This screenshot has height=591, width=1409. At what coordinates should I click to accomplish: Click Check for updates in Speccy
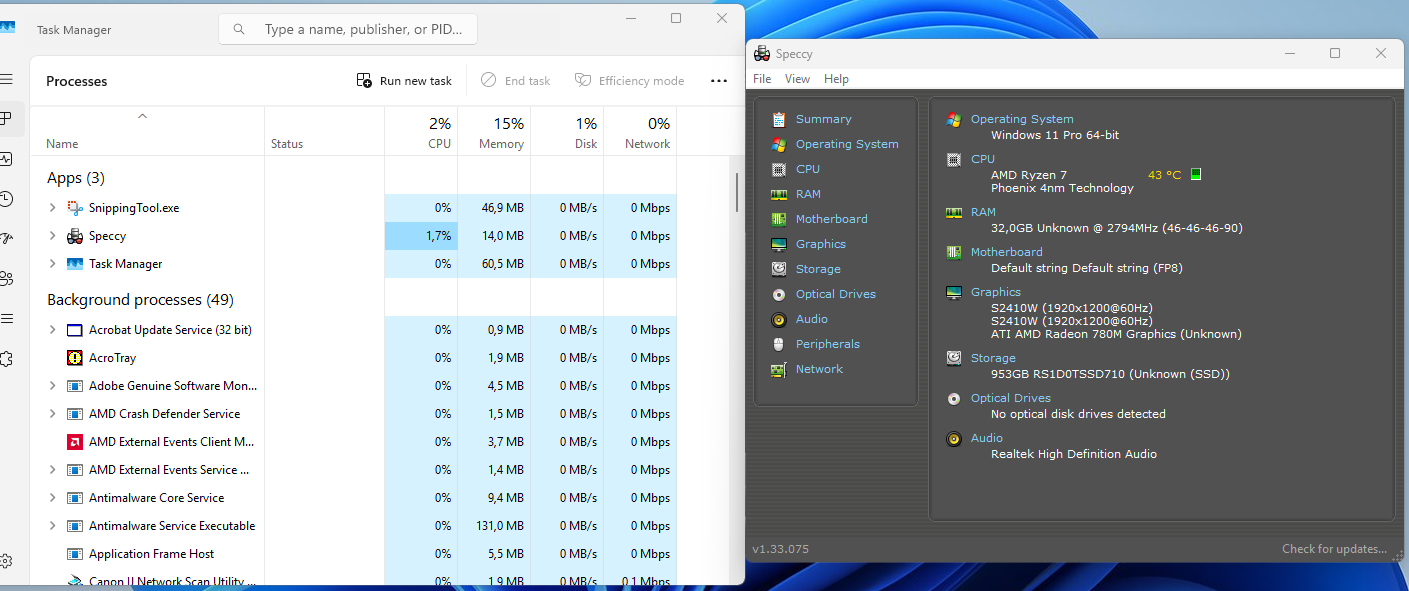click(x=1334, y=548)
